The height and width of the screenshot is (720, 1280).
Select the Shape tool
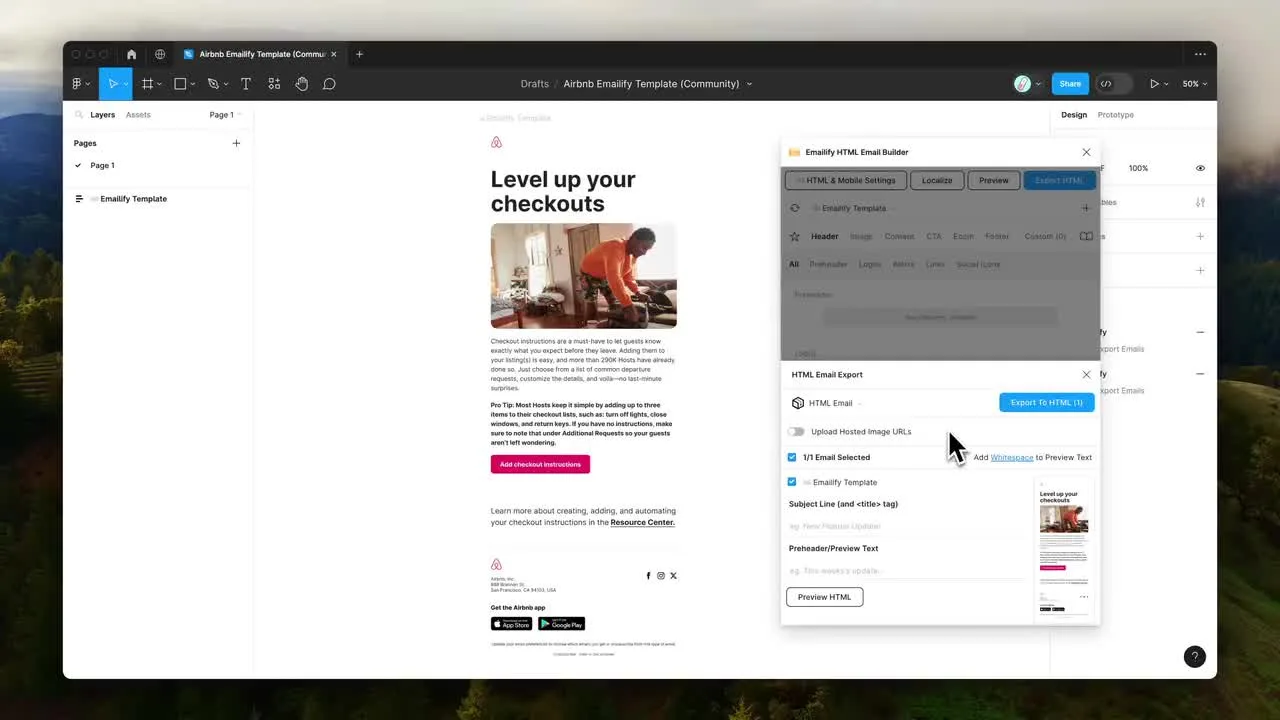pos(178,83)
